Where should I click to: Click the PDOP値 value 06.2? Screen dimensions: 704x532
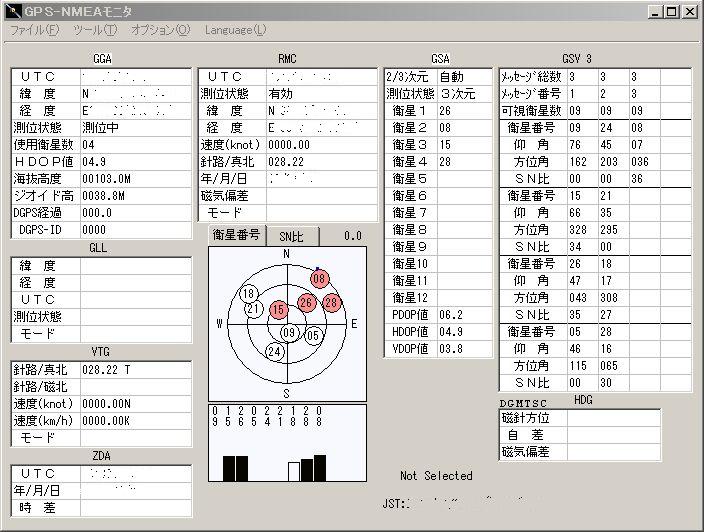click(x=451, y=315)
